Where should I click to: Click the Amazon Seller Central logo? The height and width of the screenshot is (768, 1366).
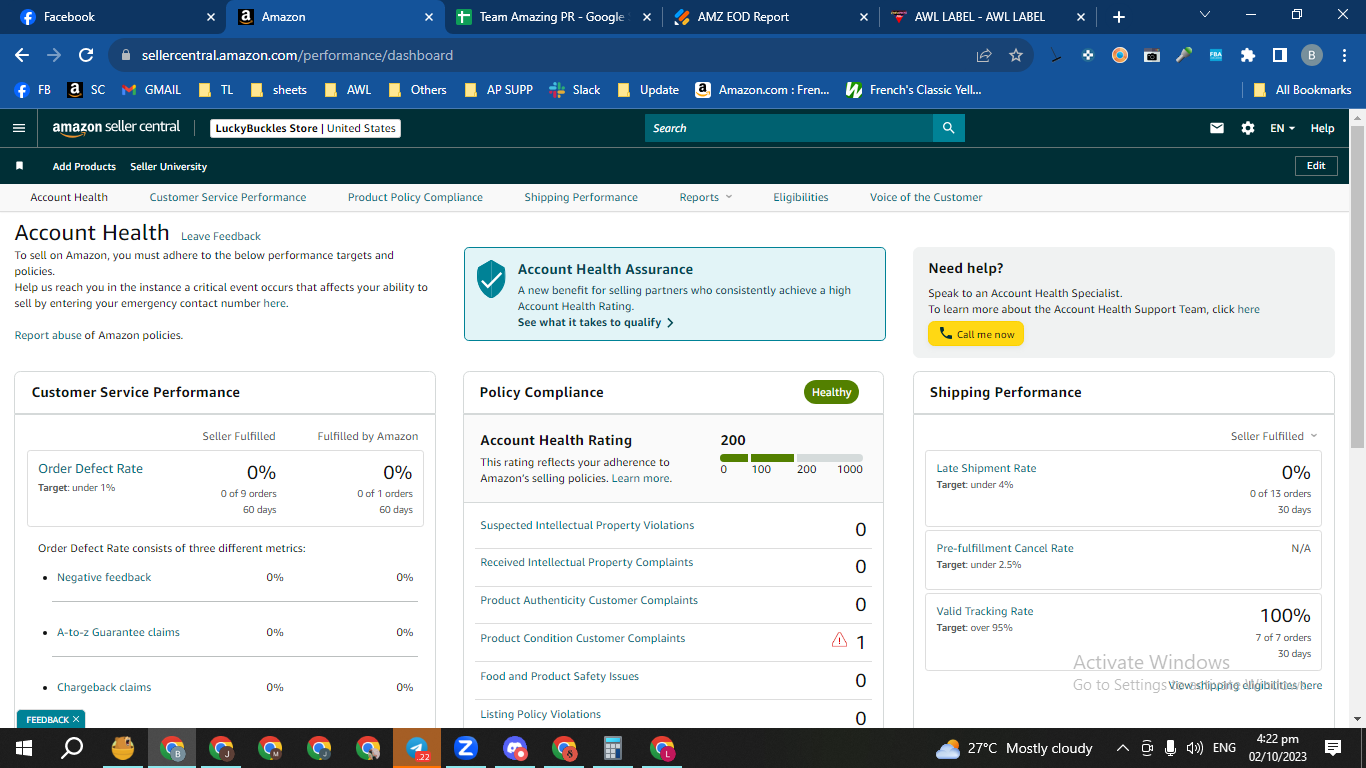pos(116,128)
